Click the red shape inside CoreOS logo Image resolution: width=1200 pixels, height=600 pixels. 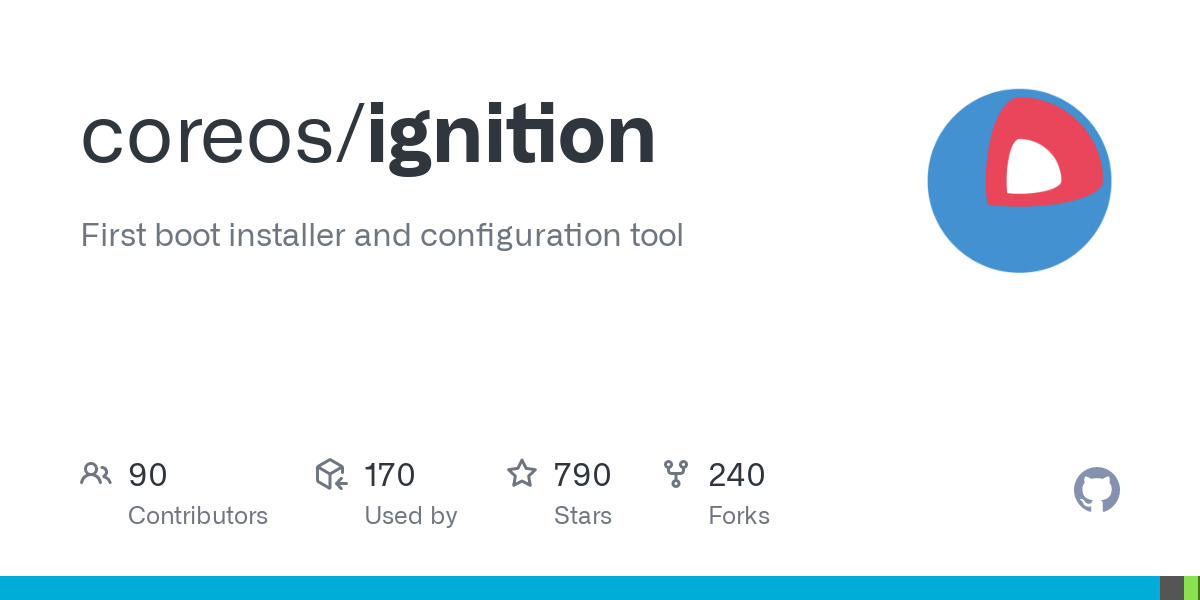point(1043,152)
